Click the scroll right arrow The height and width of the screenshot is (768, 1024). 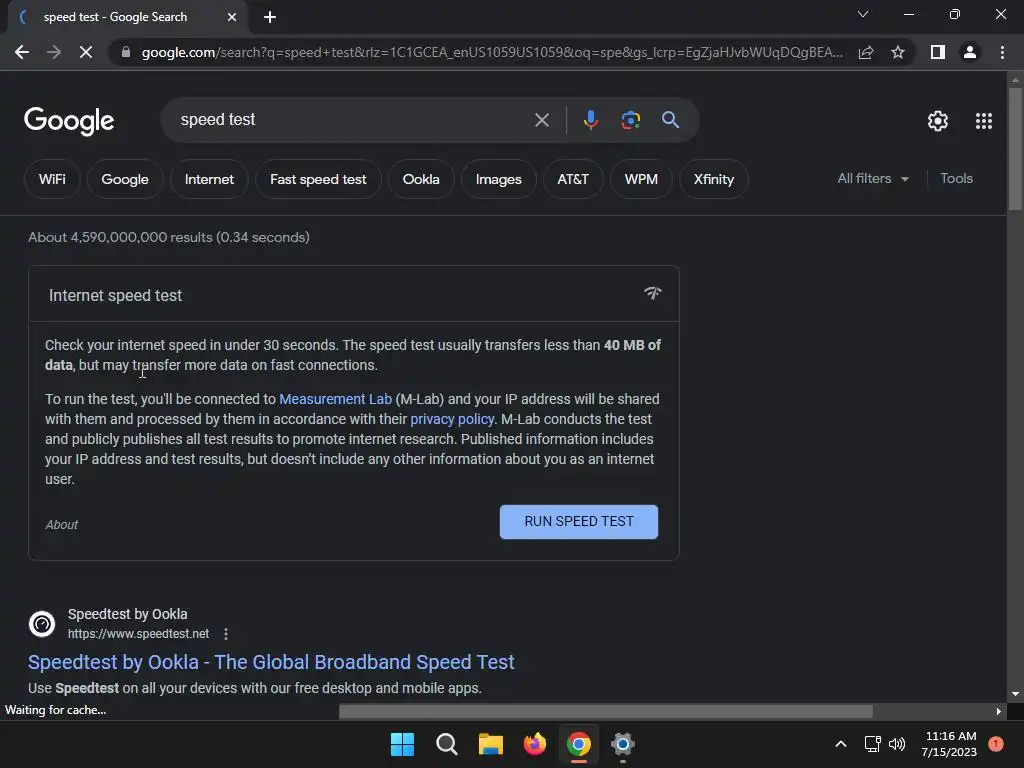coord(999,711)
